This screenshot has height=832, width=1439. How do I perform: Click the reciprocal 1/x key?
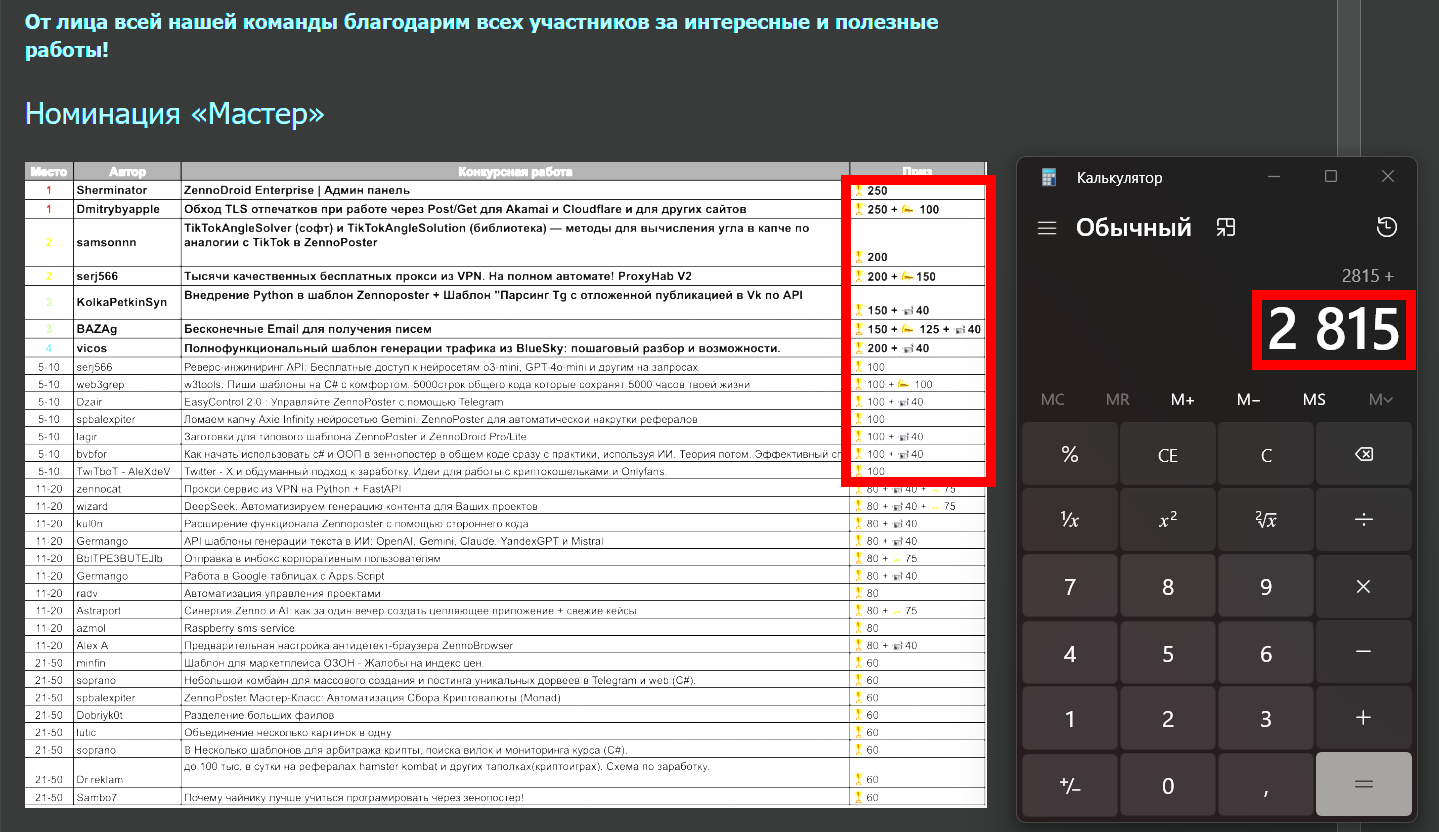tap(1069, 520)
